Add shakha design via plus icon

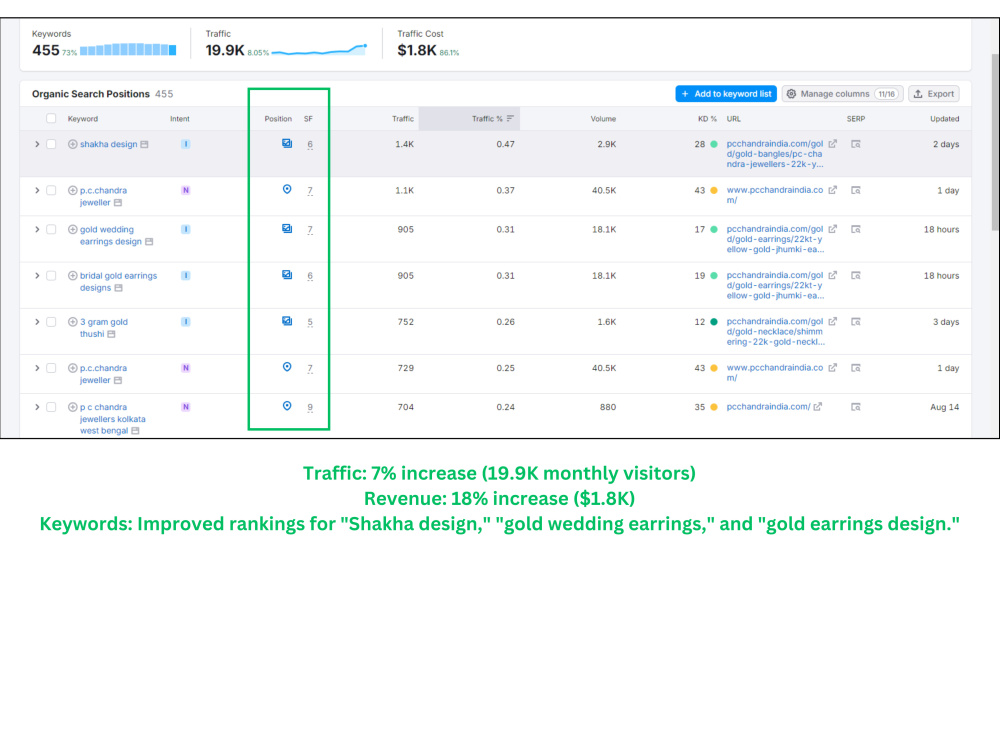pos(73,144)
